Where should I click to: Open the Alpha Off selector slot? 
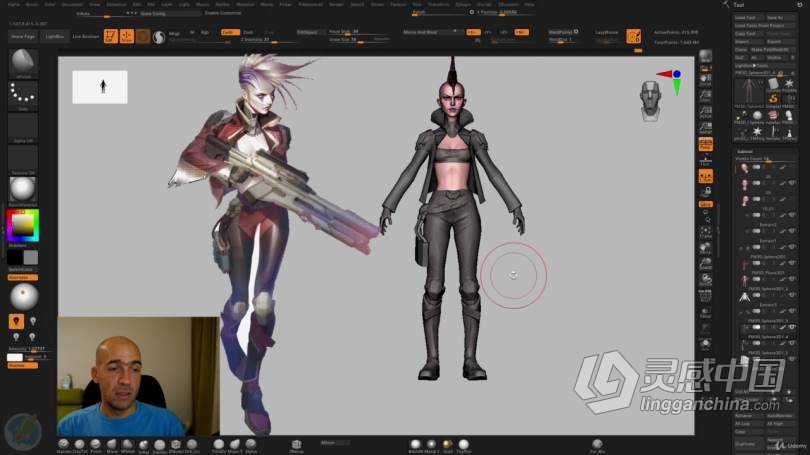click(x=23, y=128)
